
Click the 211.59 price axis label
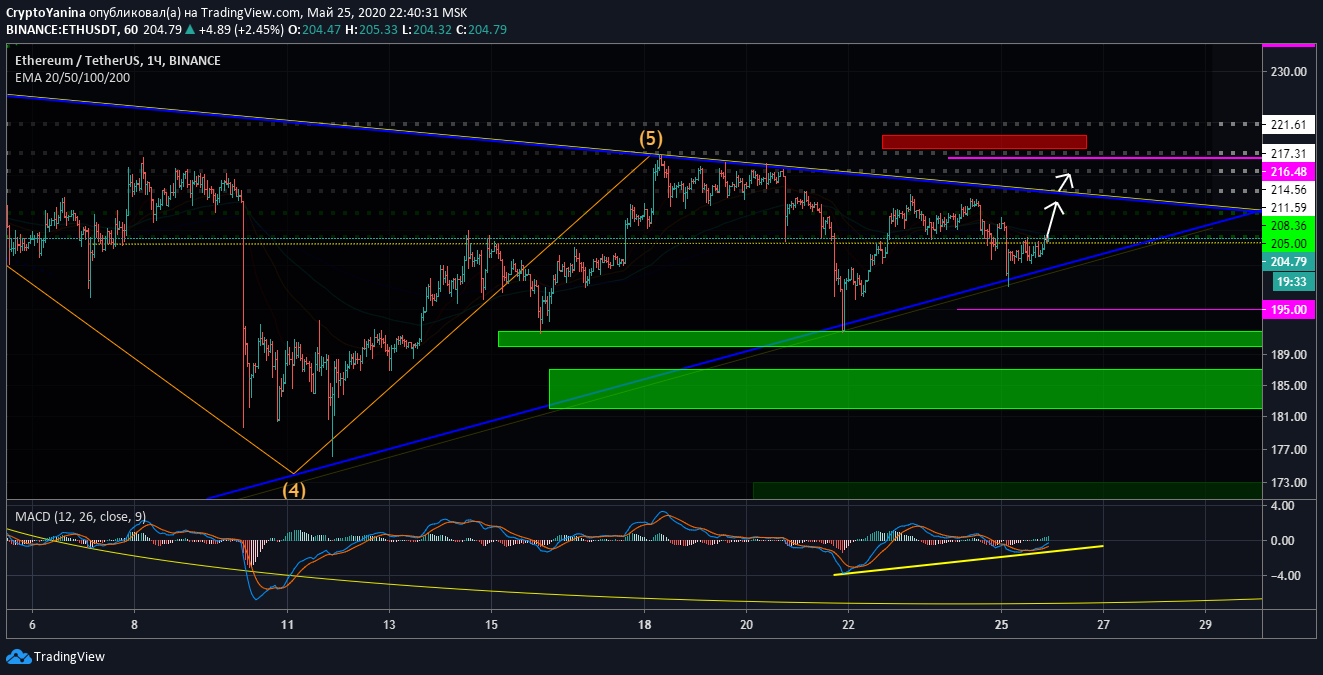tap(1289, 207)
